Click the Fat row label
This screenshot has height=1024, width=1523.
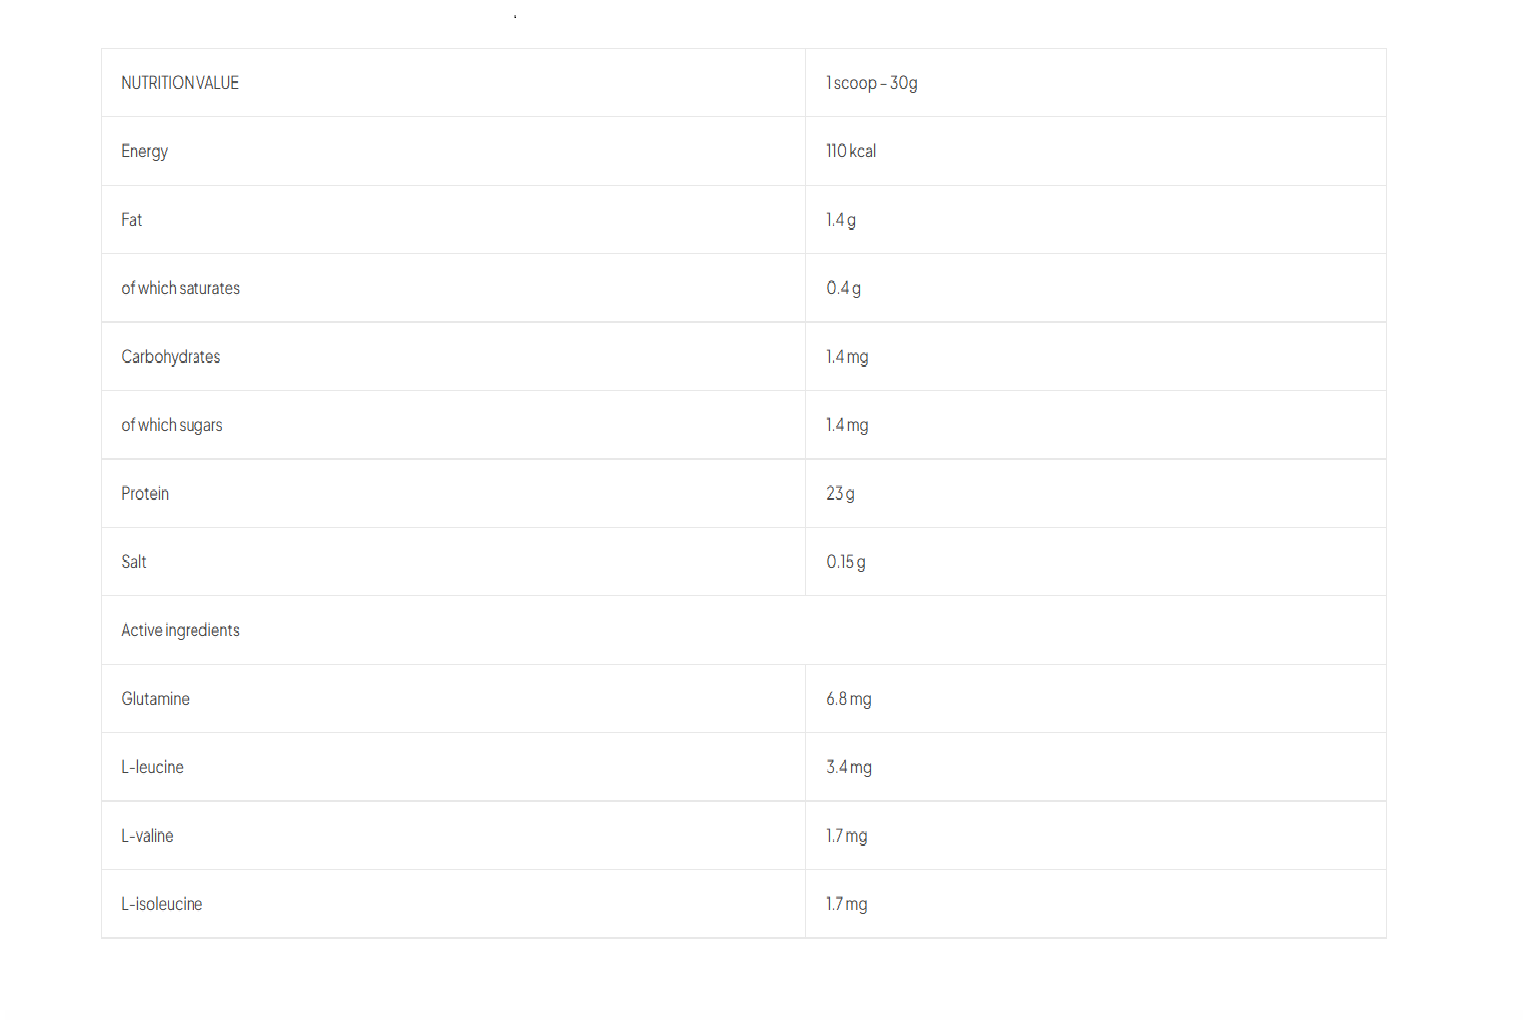[132, 220]
